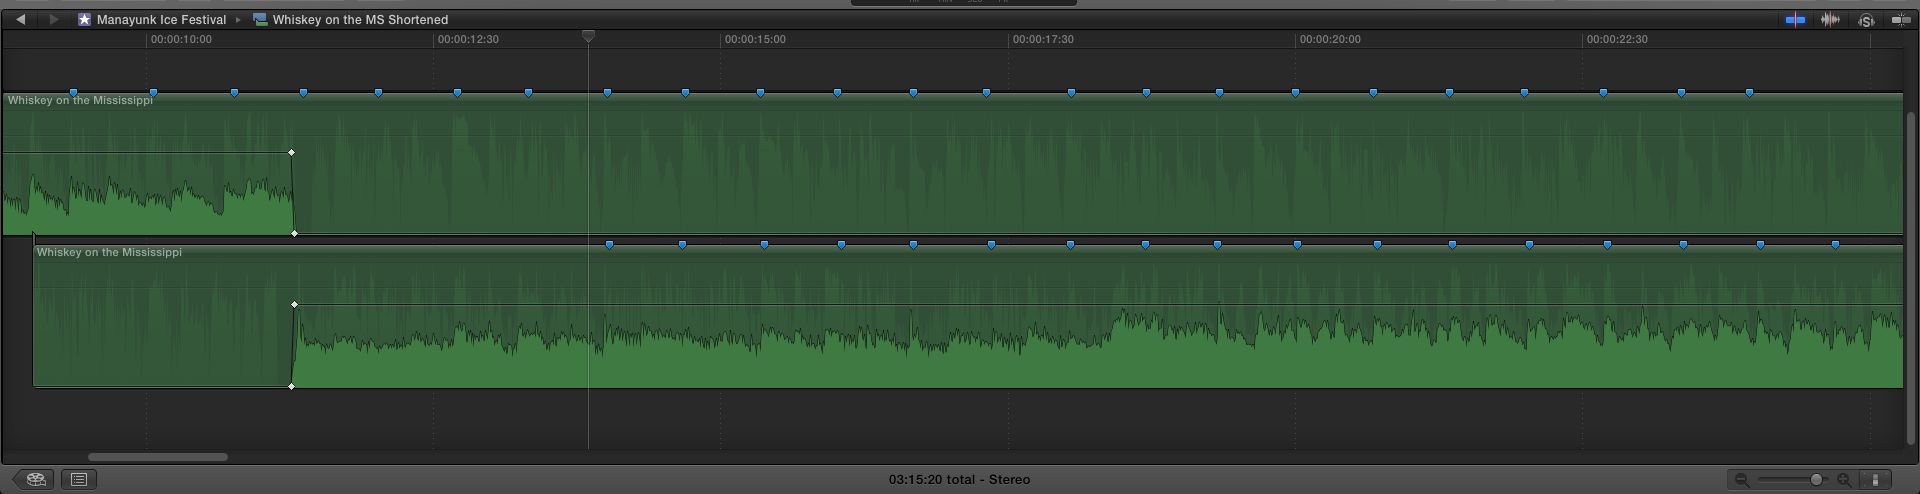Select Whiskey on the MS Shortened breadcrumb
The image size is (1920, 494).
(360, 19)
